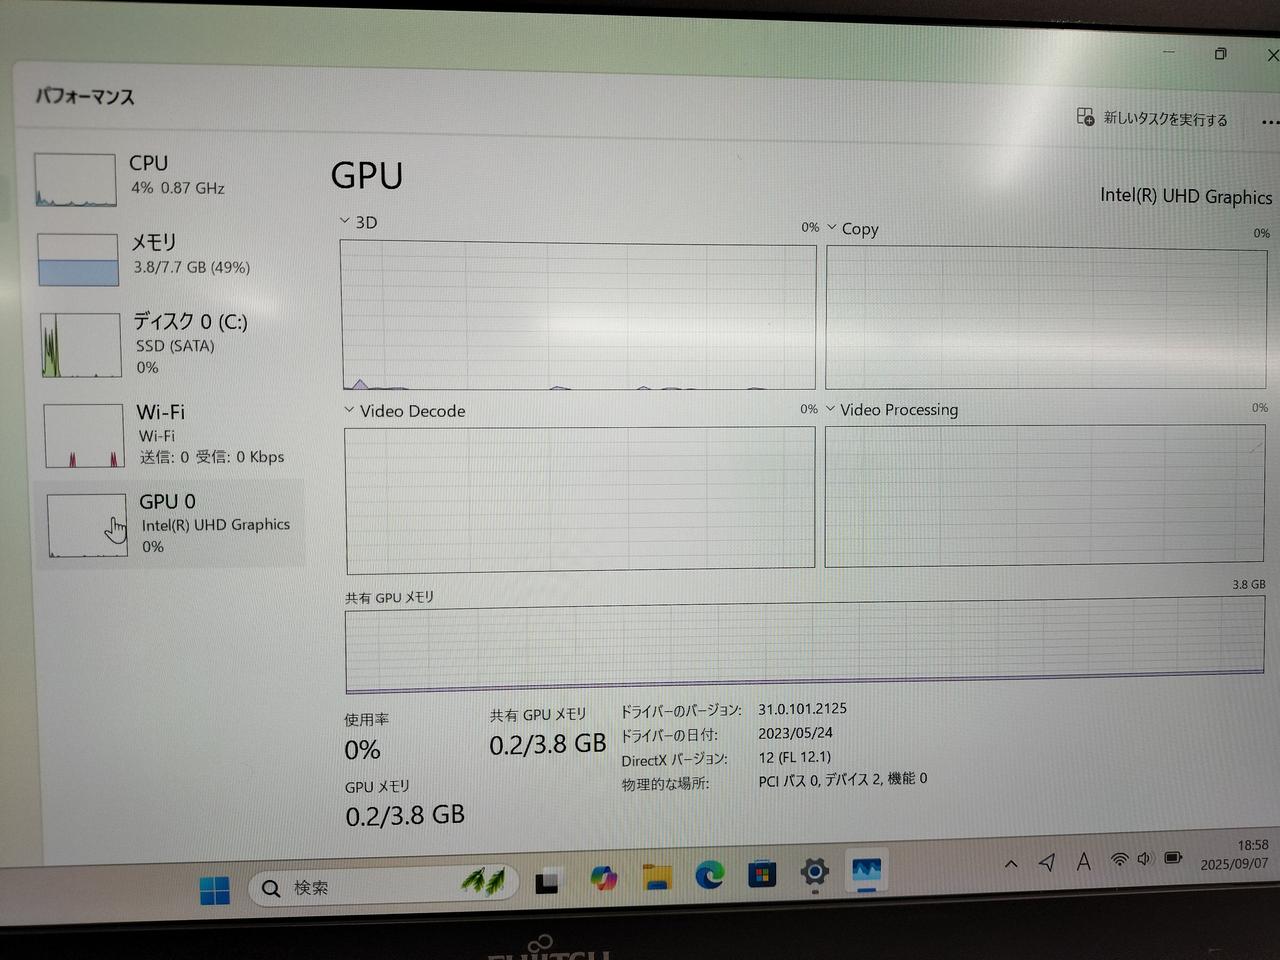Show hidden tray icons chevron
Screen dimensions: 1280x960
pos(1011,864)
